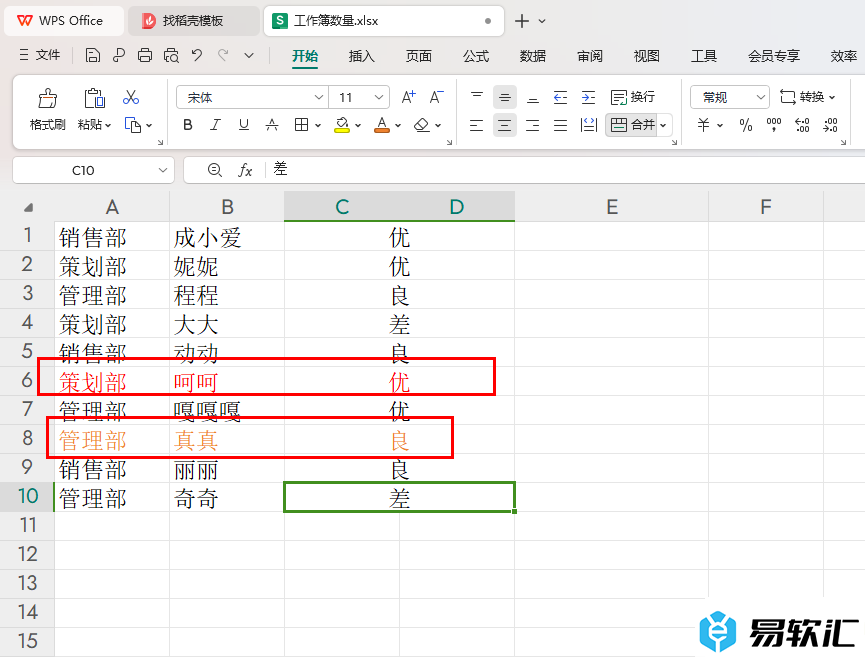Open font color dropdown arrow

[x=398, y=125]
